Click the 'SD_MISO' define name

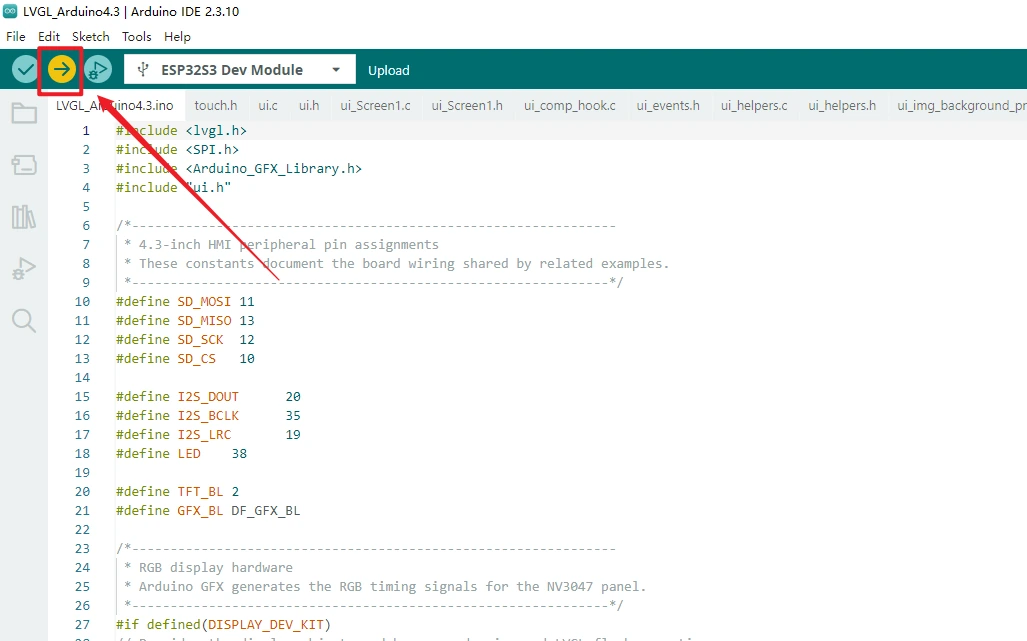(204, 321)
